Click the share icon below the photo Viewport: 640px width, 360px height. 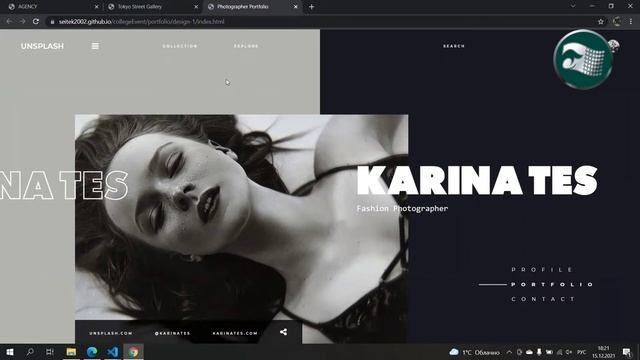coord(283,332)
